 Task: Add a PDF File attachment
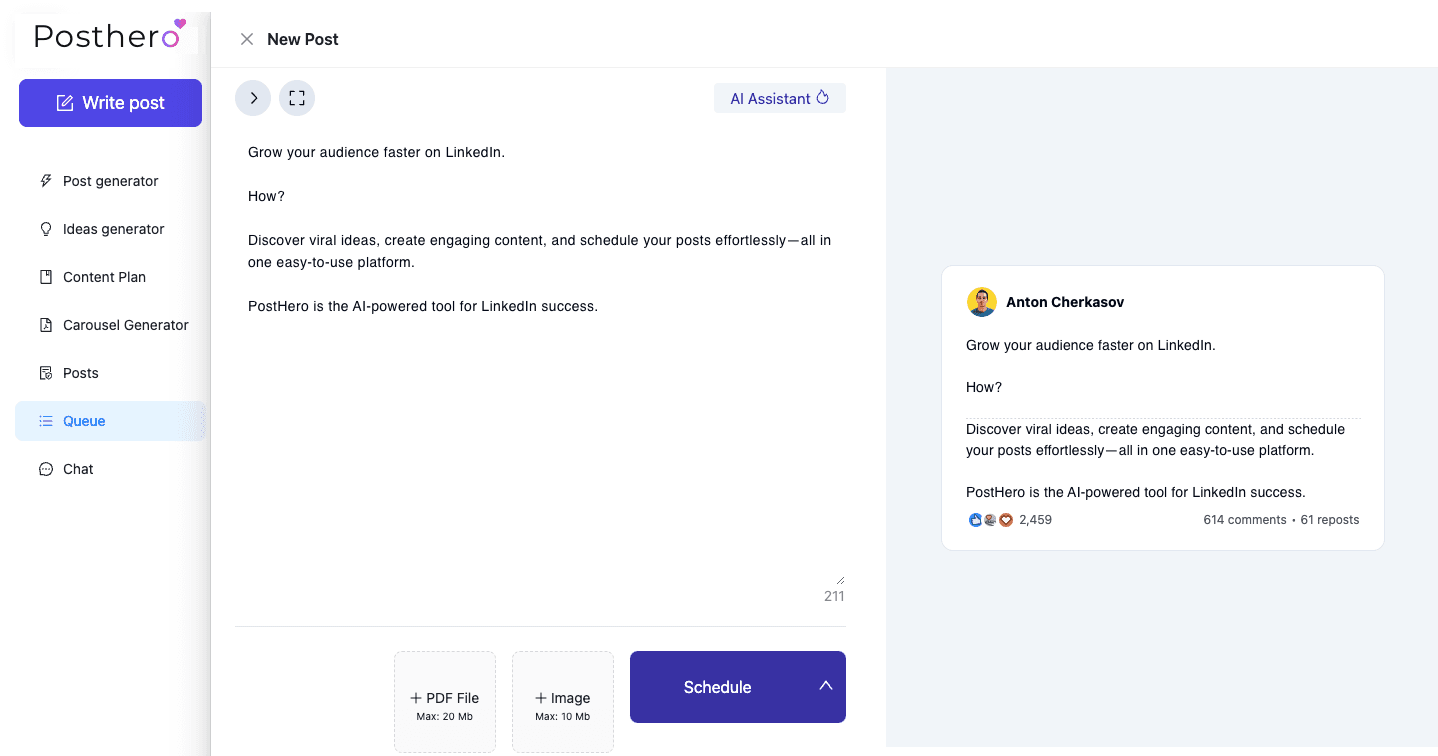point(444,702)
